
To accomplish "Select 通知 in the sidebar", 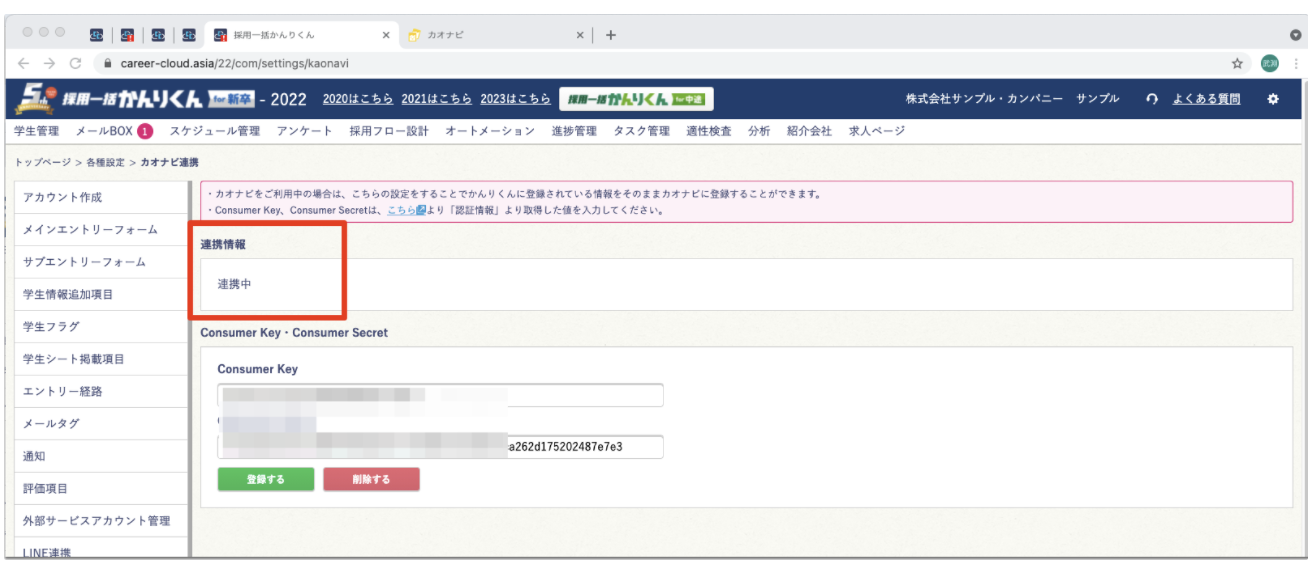I will tap(102, 456).
